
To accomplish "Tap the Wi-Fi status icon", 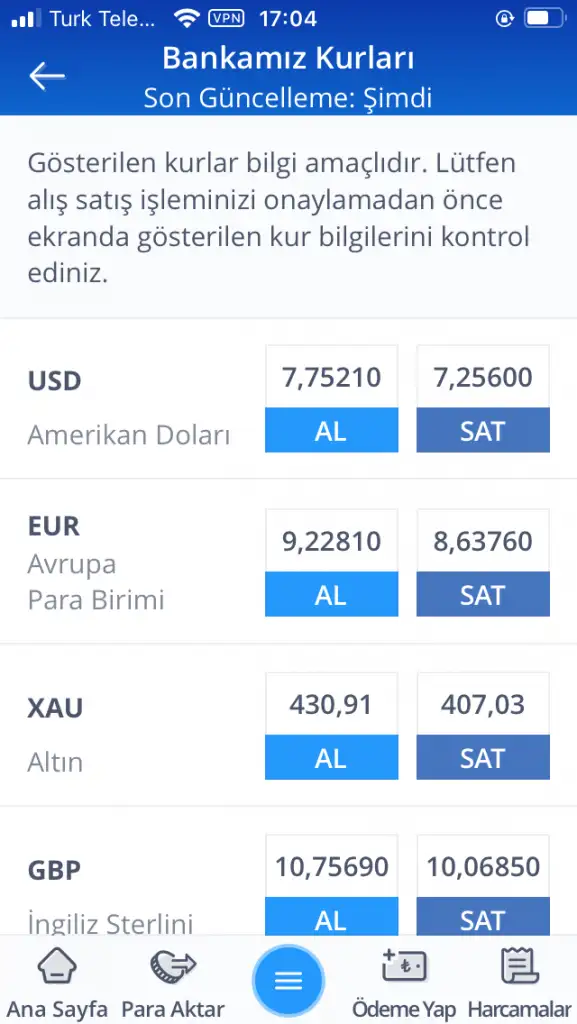I will [x=187, y=18].
